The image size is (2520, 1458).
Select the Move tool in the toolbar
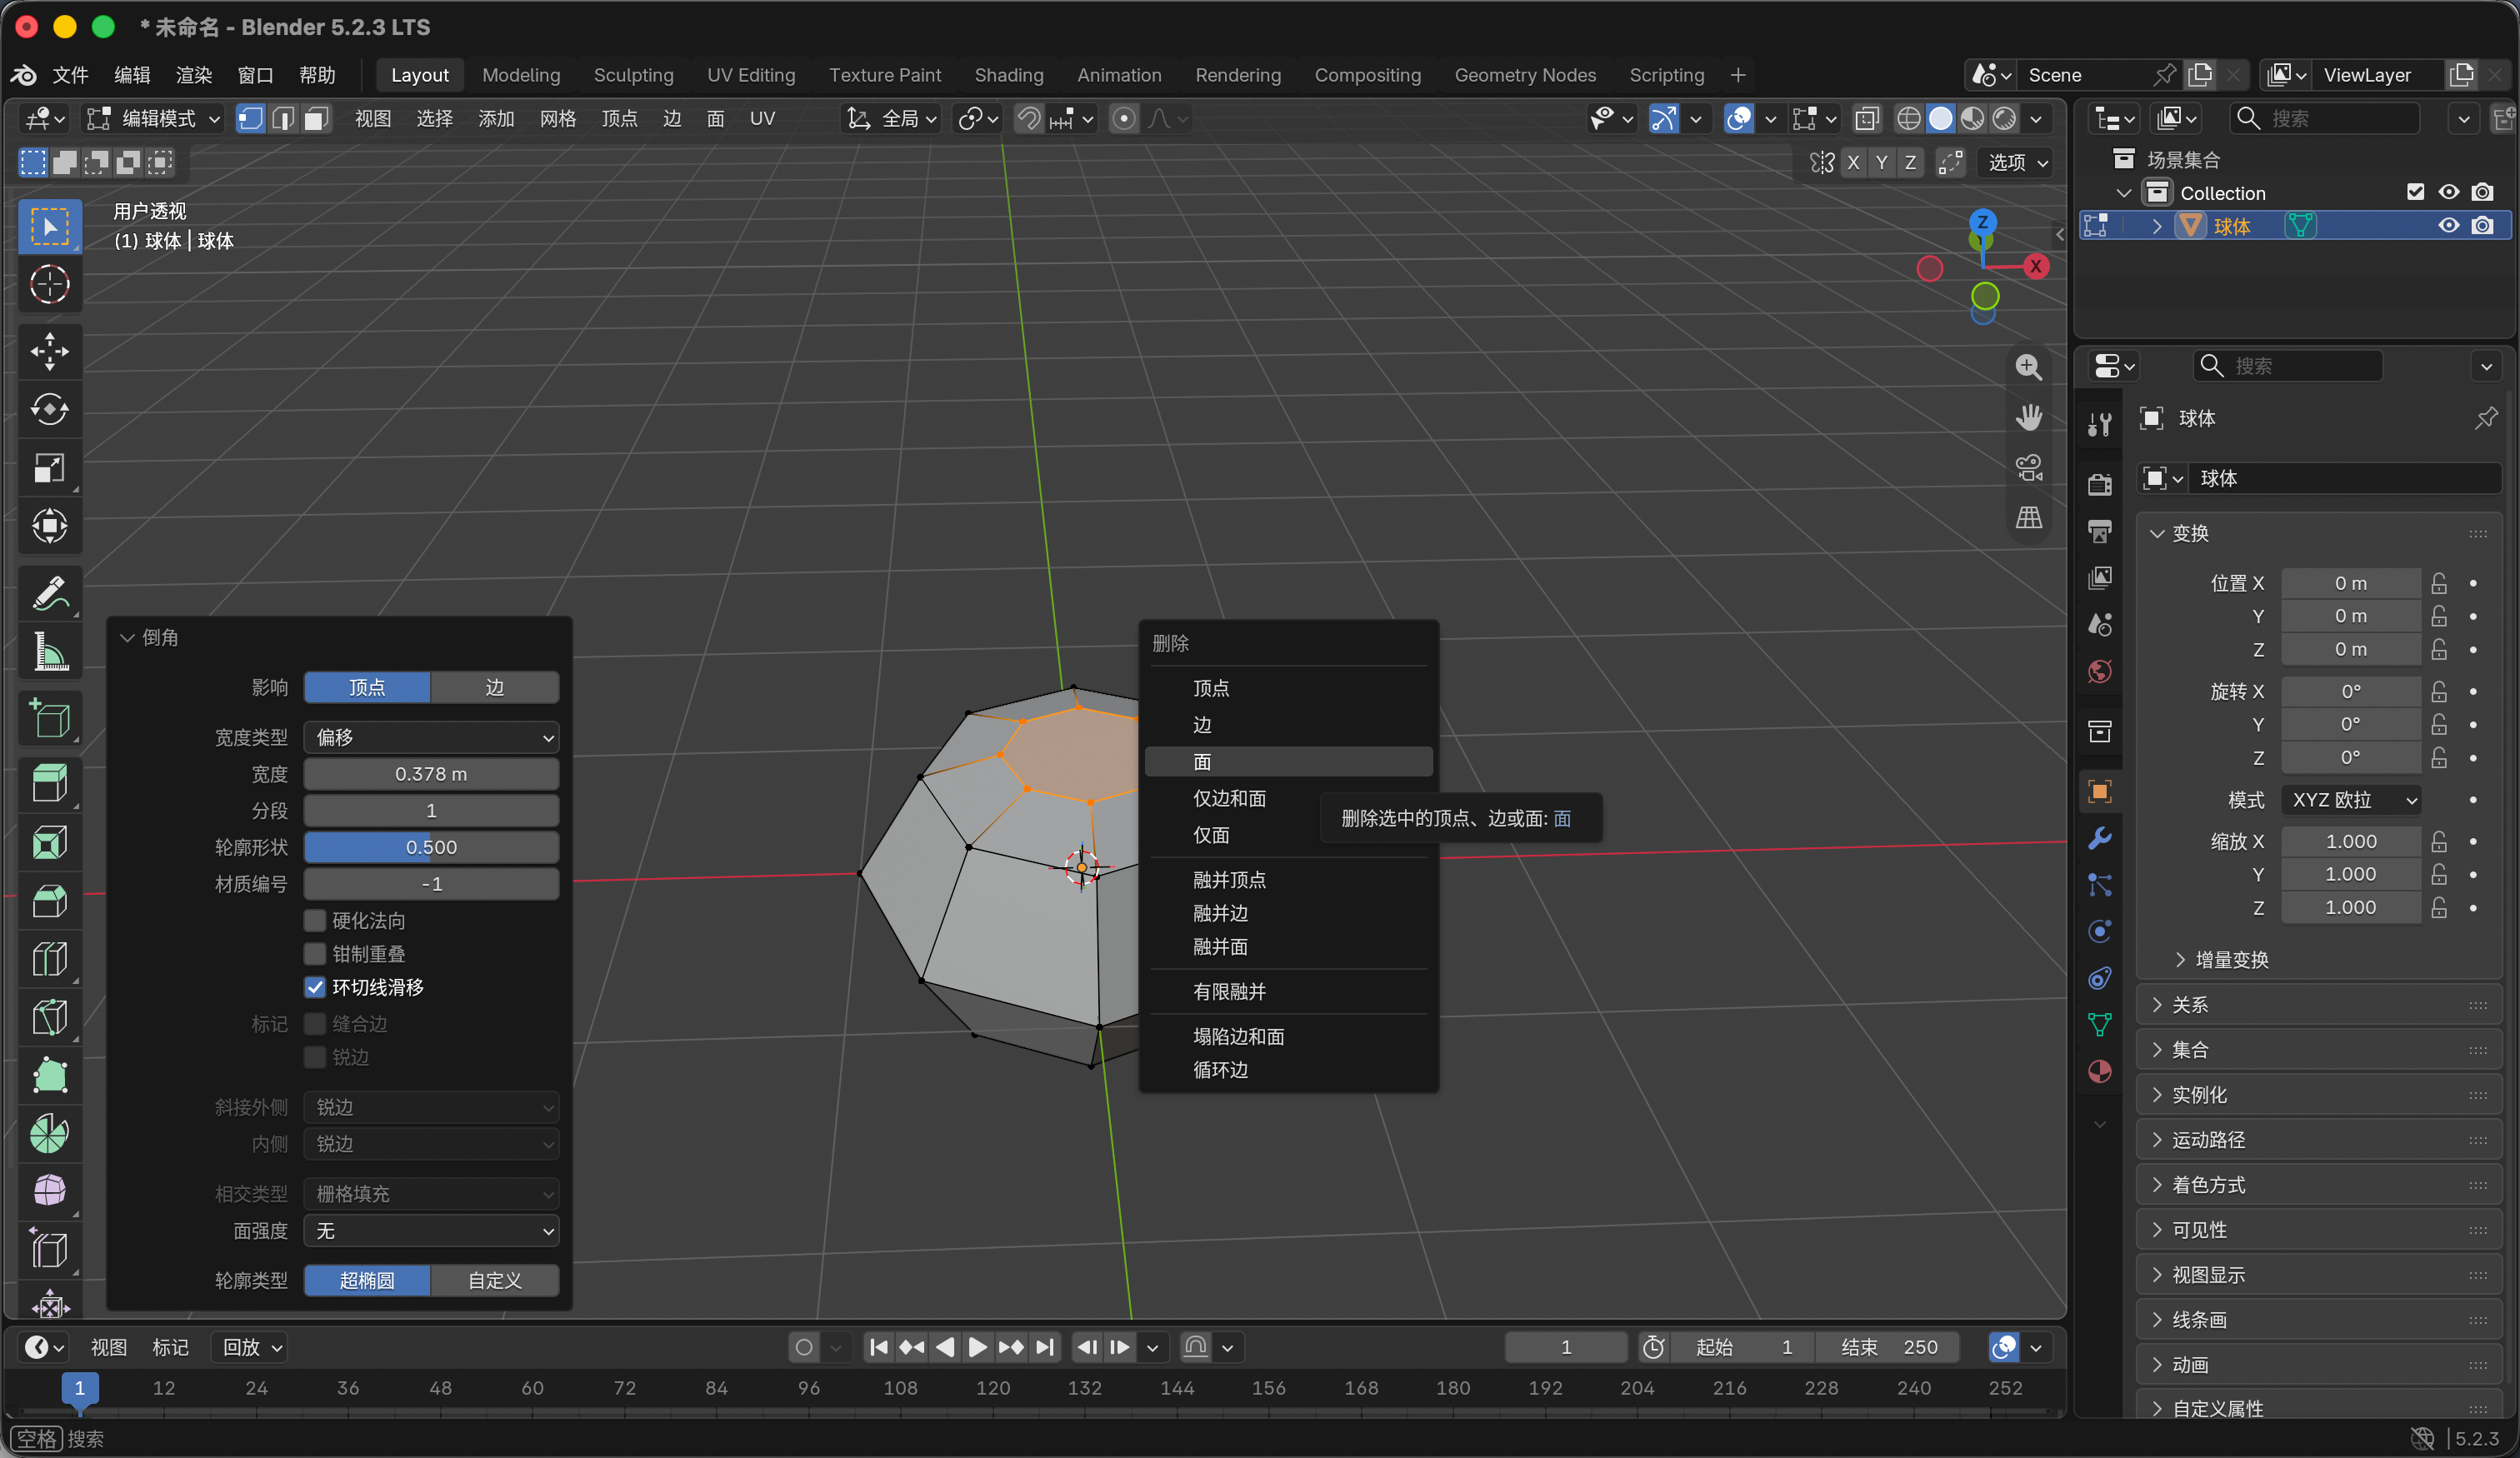pos(49,351)
